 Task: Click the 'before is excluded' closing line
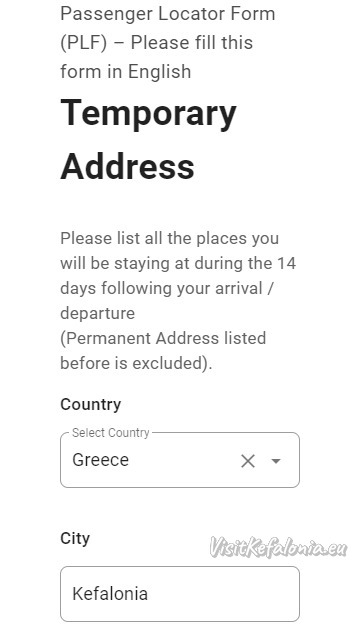(136, 363)
